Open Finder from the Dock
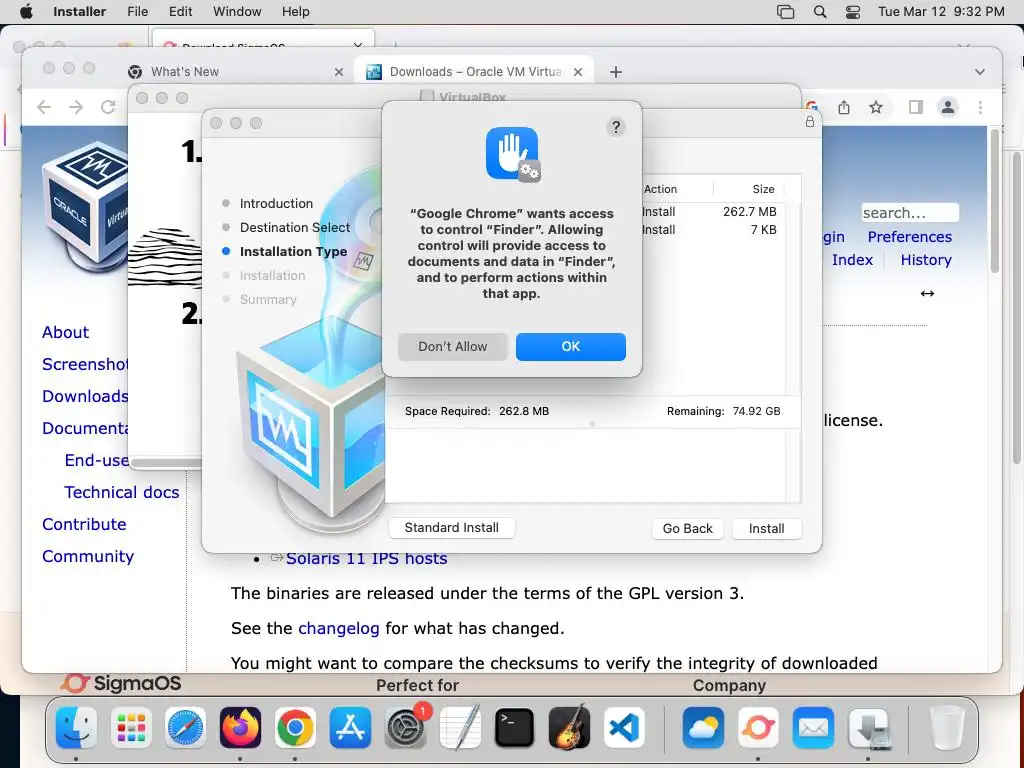This screenshot has height=768, width=1024. tap(76, 728)
